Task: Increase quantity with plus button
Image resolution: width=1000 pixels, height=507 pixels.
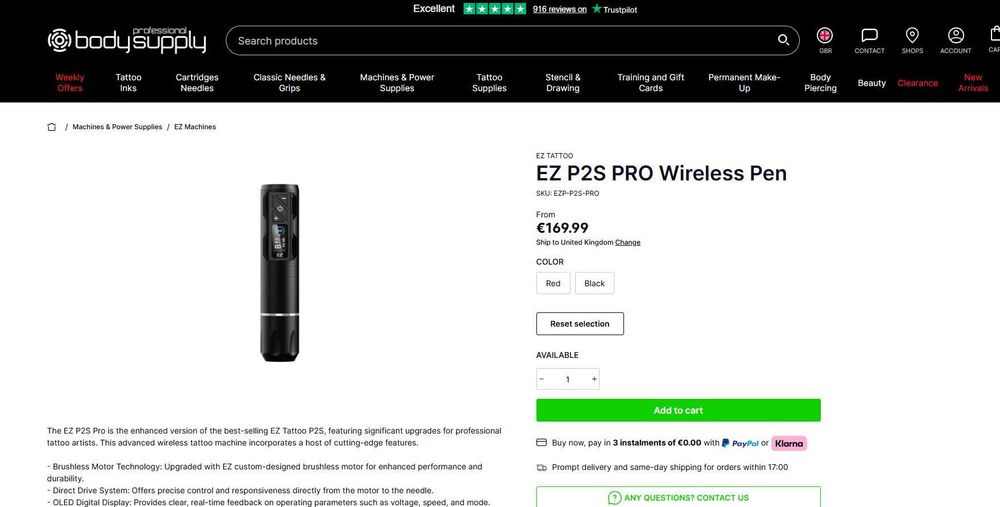Action: [x=594, y=379]
